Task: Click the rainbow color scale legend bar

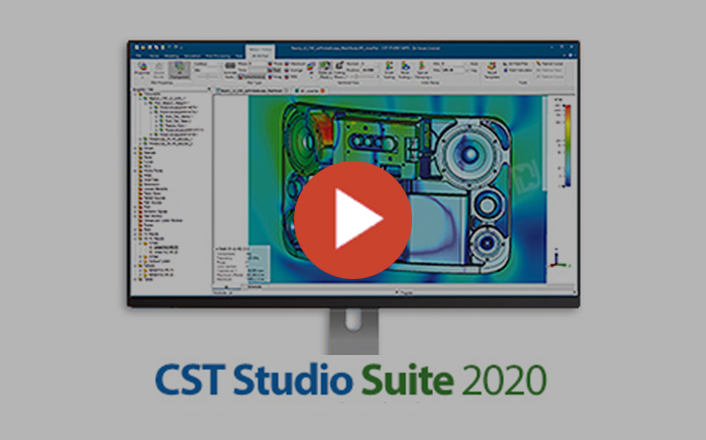Action: pos(568,145)
